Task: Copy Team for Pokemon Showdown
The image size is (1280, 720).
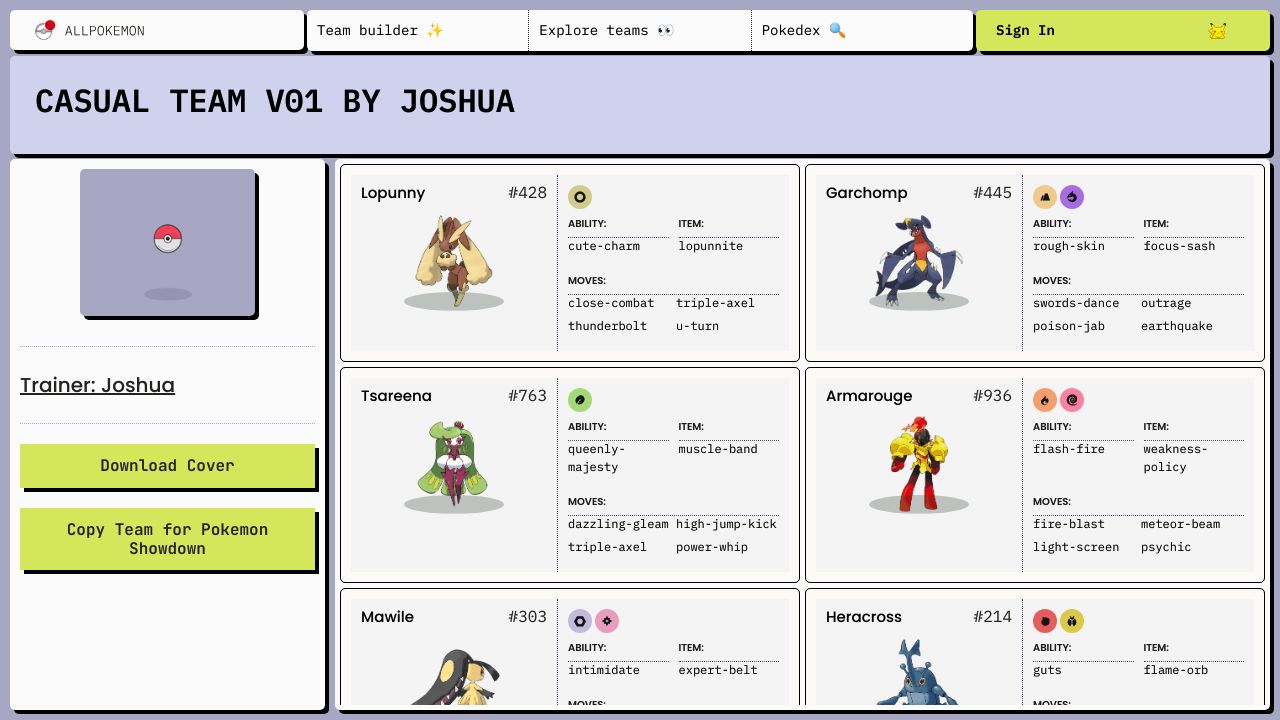Action: pyautogui.click(x=167, y=539)
